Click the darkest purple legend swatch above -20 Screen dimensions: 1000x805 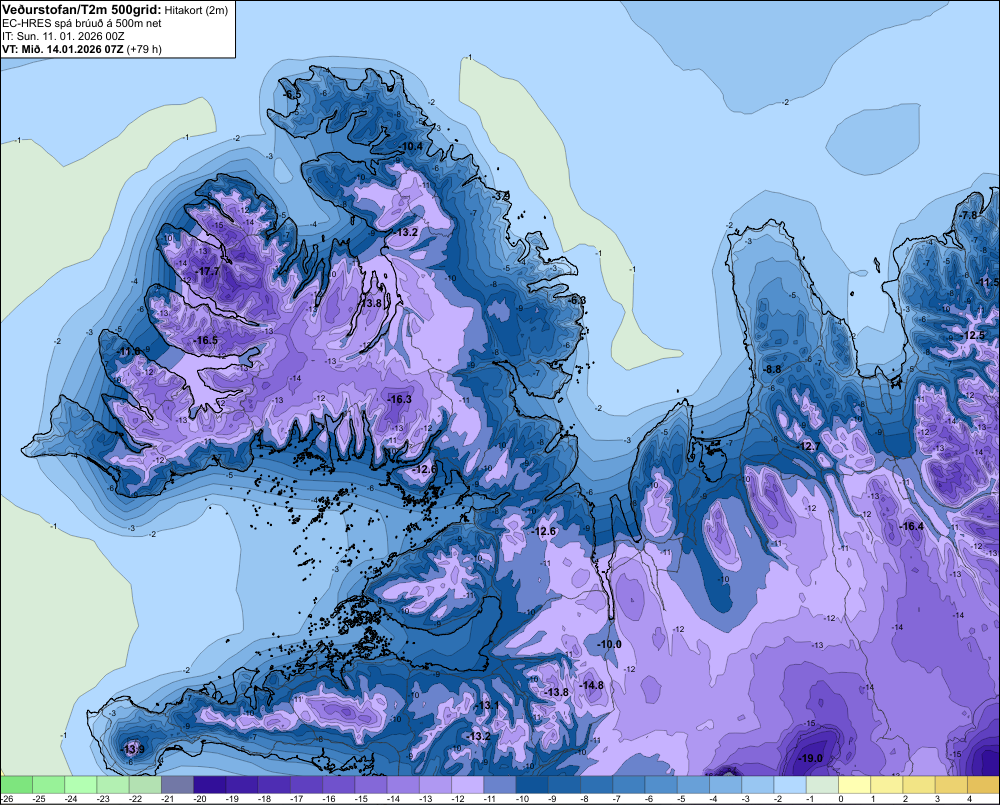pyautogui.click(x=209, y=784)
